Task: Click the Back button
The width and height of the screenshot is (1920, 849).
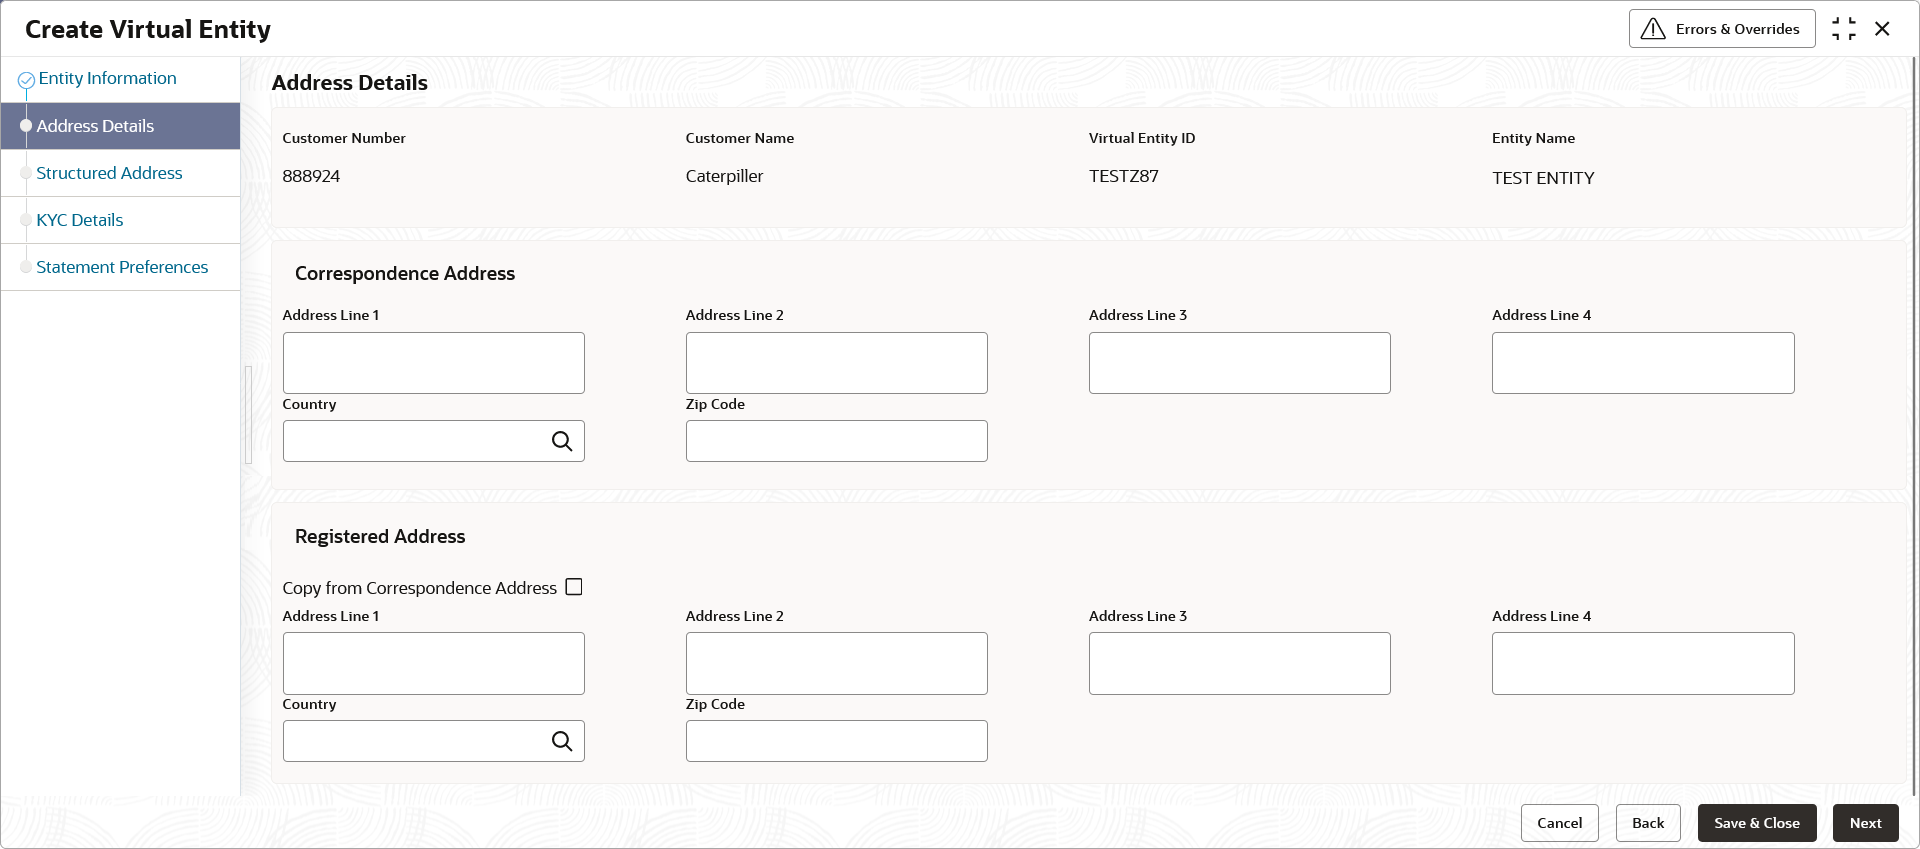Action: click(1648, 823)
